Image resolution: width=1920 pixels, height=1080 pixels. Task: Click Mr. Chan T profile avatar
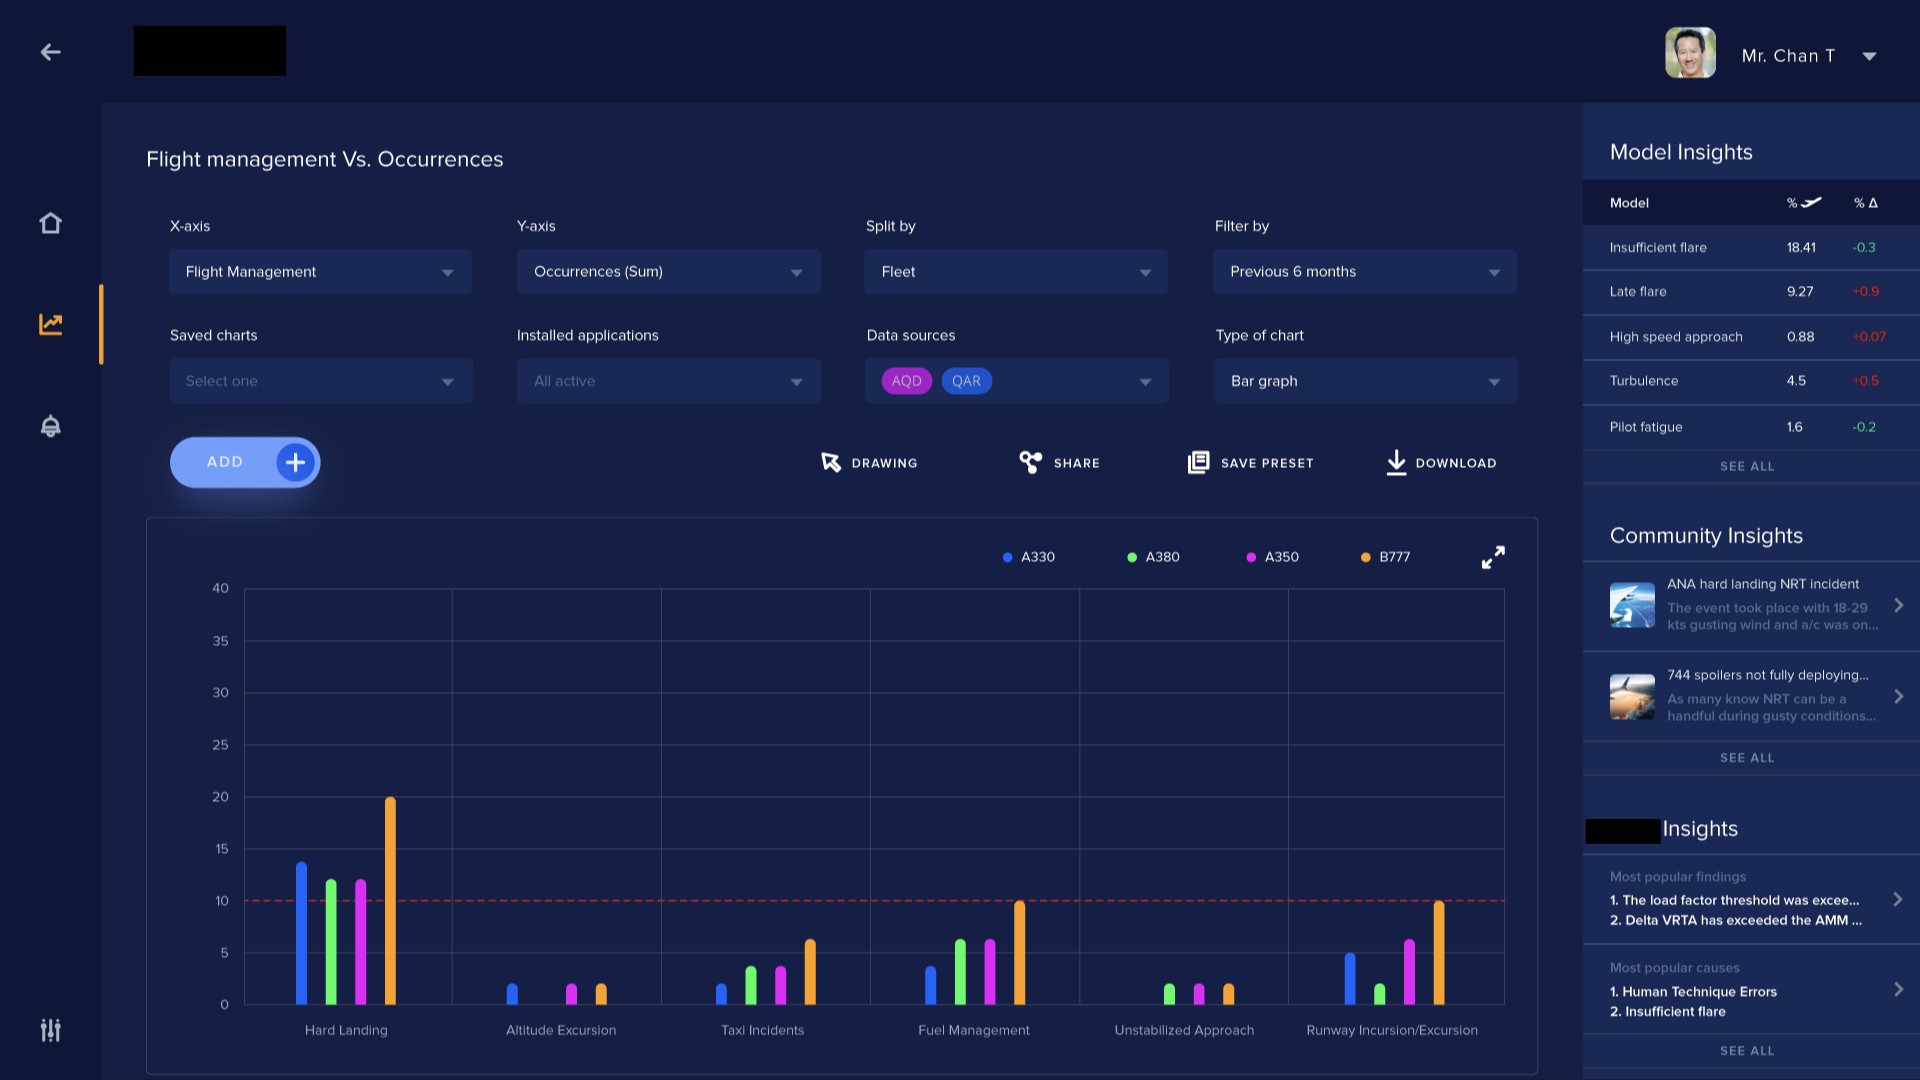pyautogui.click(x=1690, y=53)
